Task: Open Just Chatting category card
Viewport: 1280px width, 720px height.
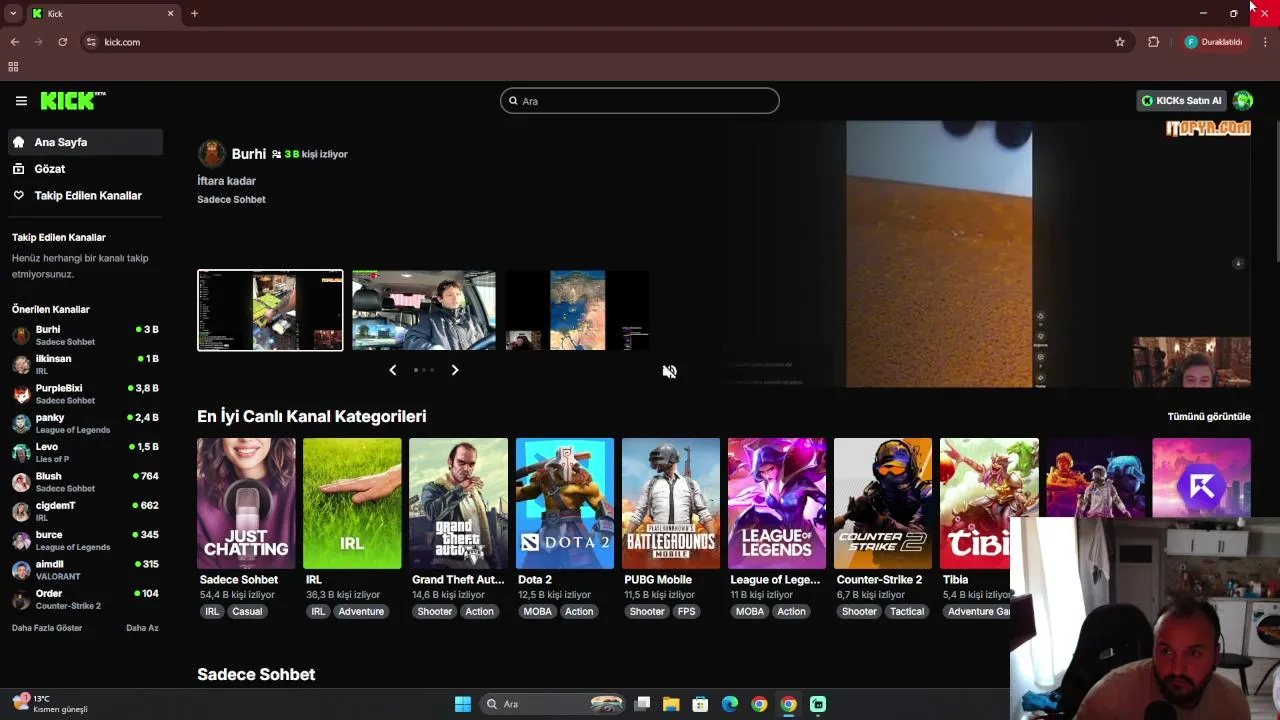Action: [246, 503]
